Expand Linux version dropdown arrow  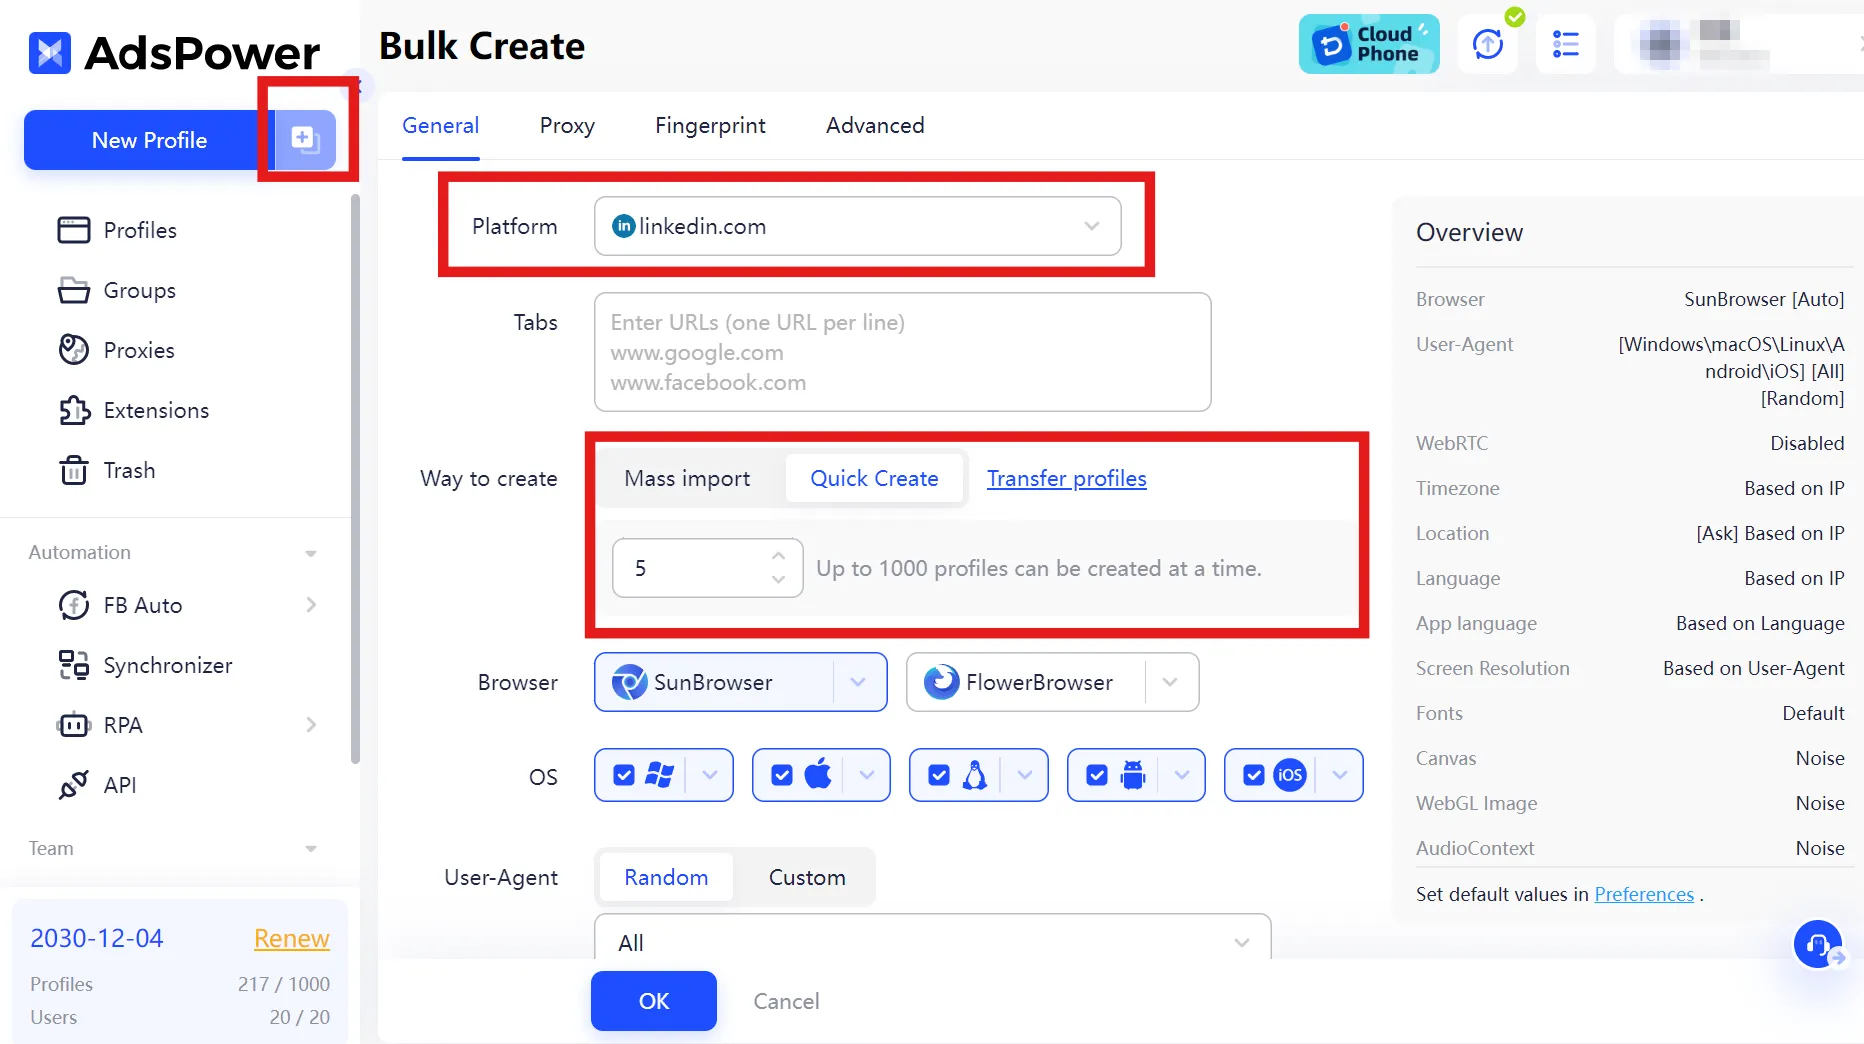pos(1025,775)
